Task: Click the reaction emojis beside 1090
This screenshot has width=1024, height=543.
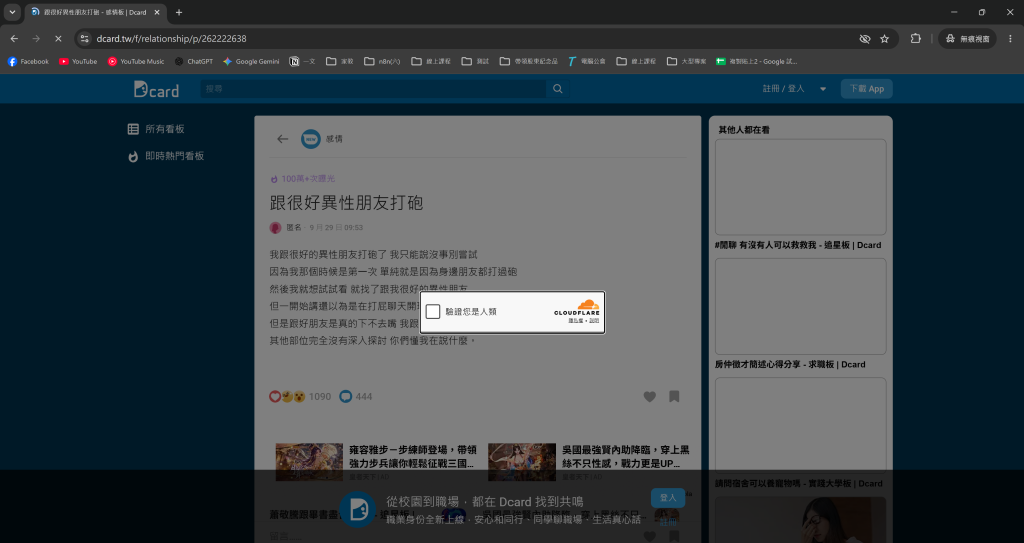Action: (287, 397)
